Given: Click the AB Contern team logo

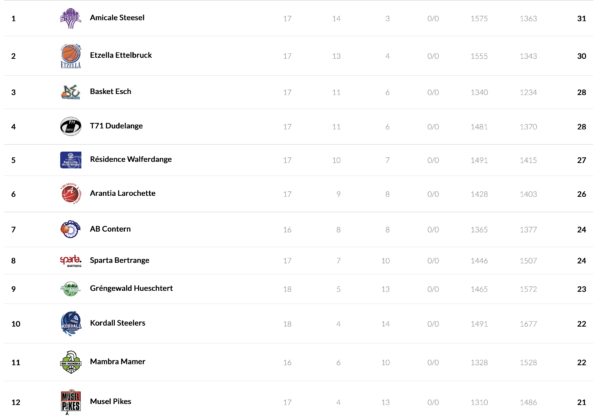Looking at the screenshot, I should coord(70,229).
